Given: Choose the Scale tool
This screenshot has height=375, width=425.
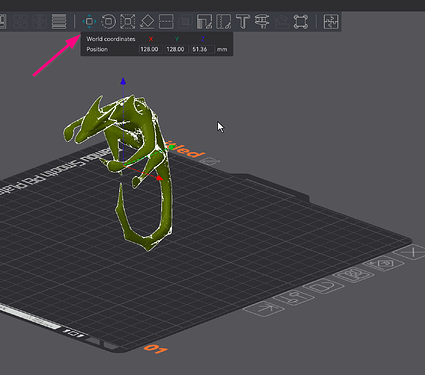Looking at the screenshot, I should point(128,22).
